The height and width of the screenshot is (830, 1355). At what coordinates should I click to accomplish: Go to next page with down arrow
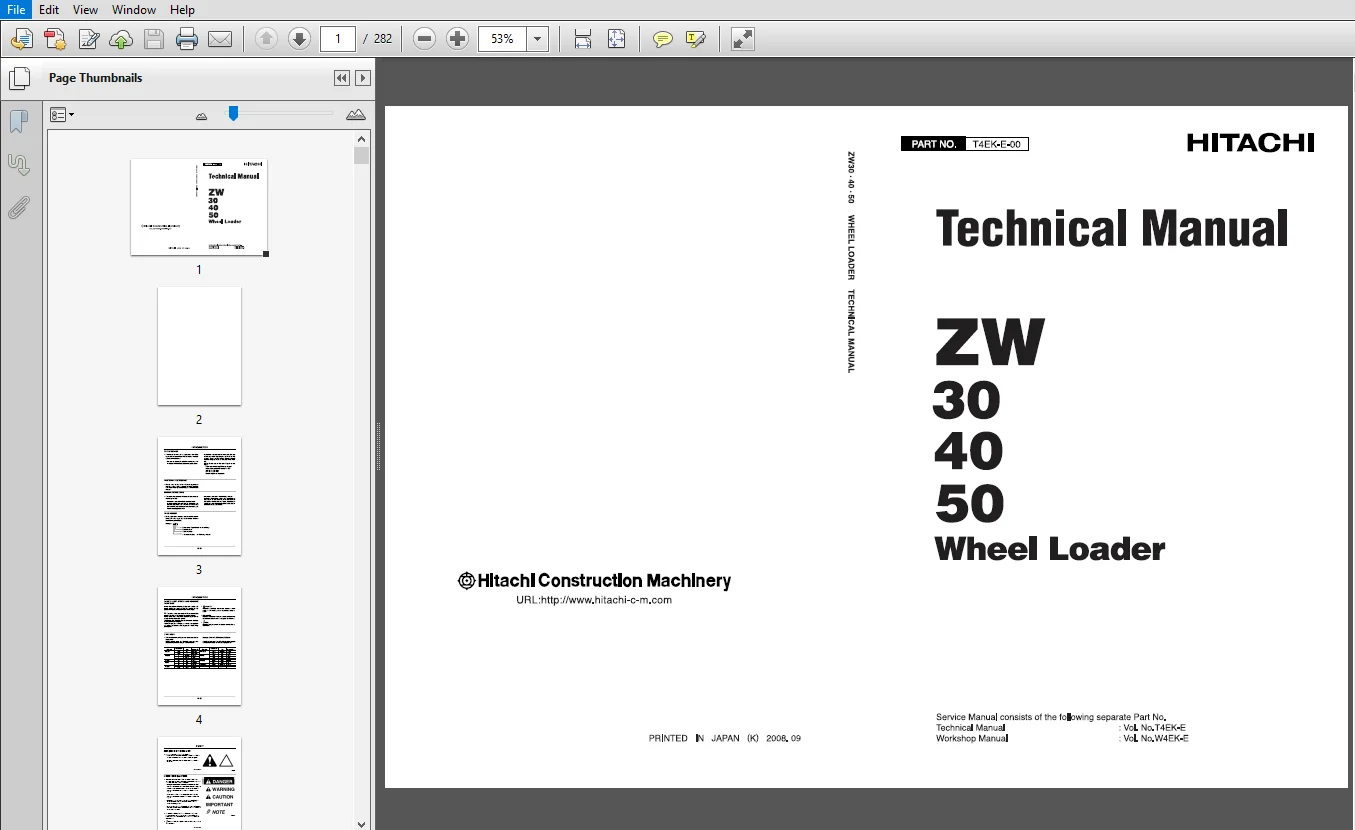click(x=299, y=39)
